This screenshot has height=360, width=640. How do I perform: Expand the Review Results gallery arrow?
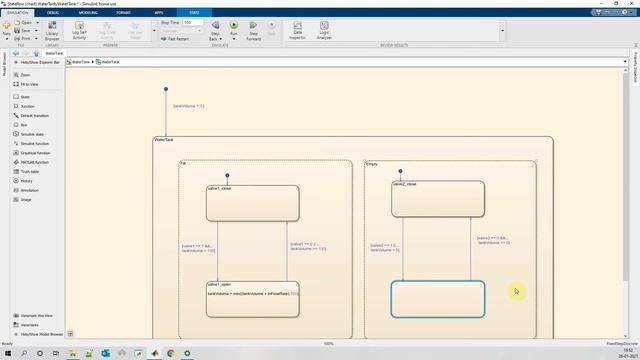[x=502, y=31]
